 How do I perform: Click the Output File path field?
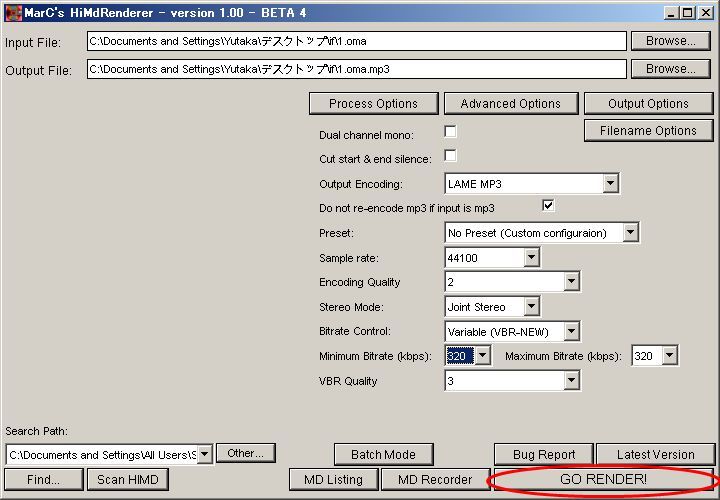coord(356,69)
